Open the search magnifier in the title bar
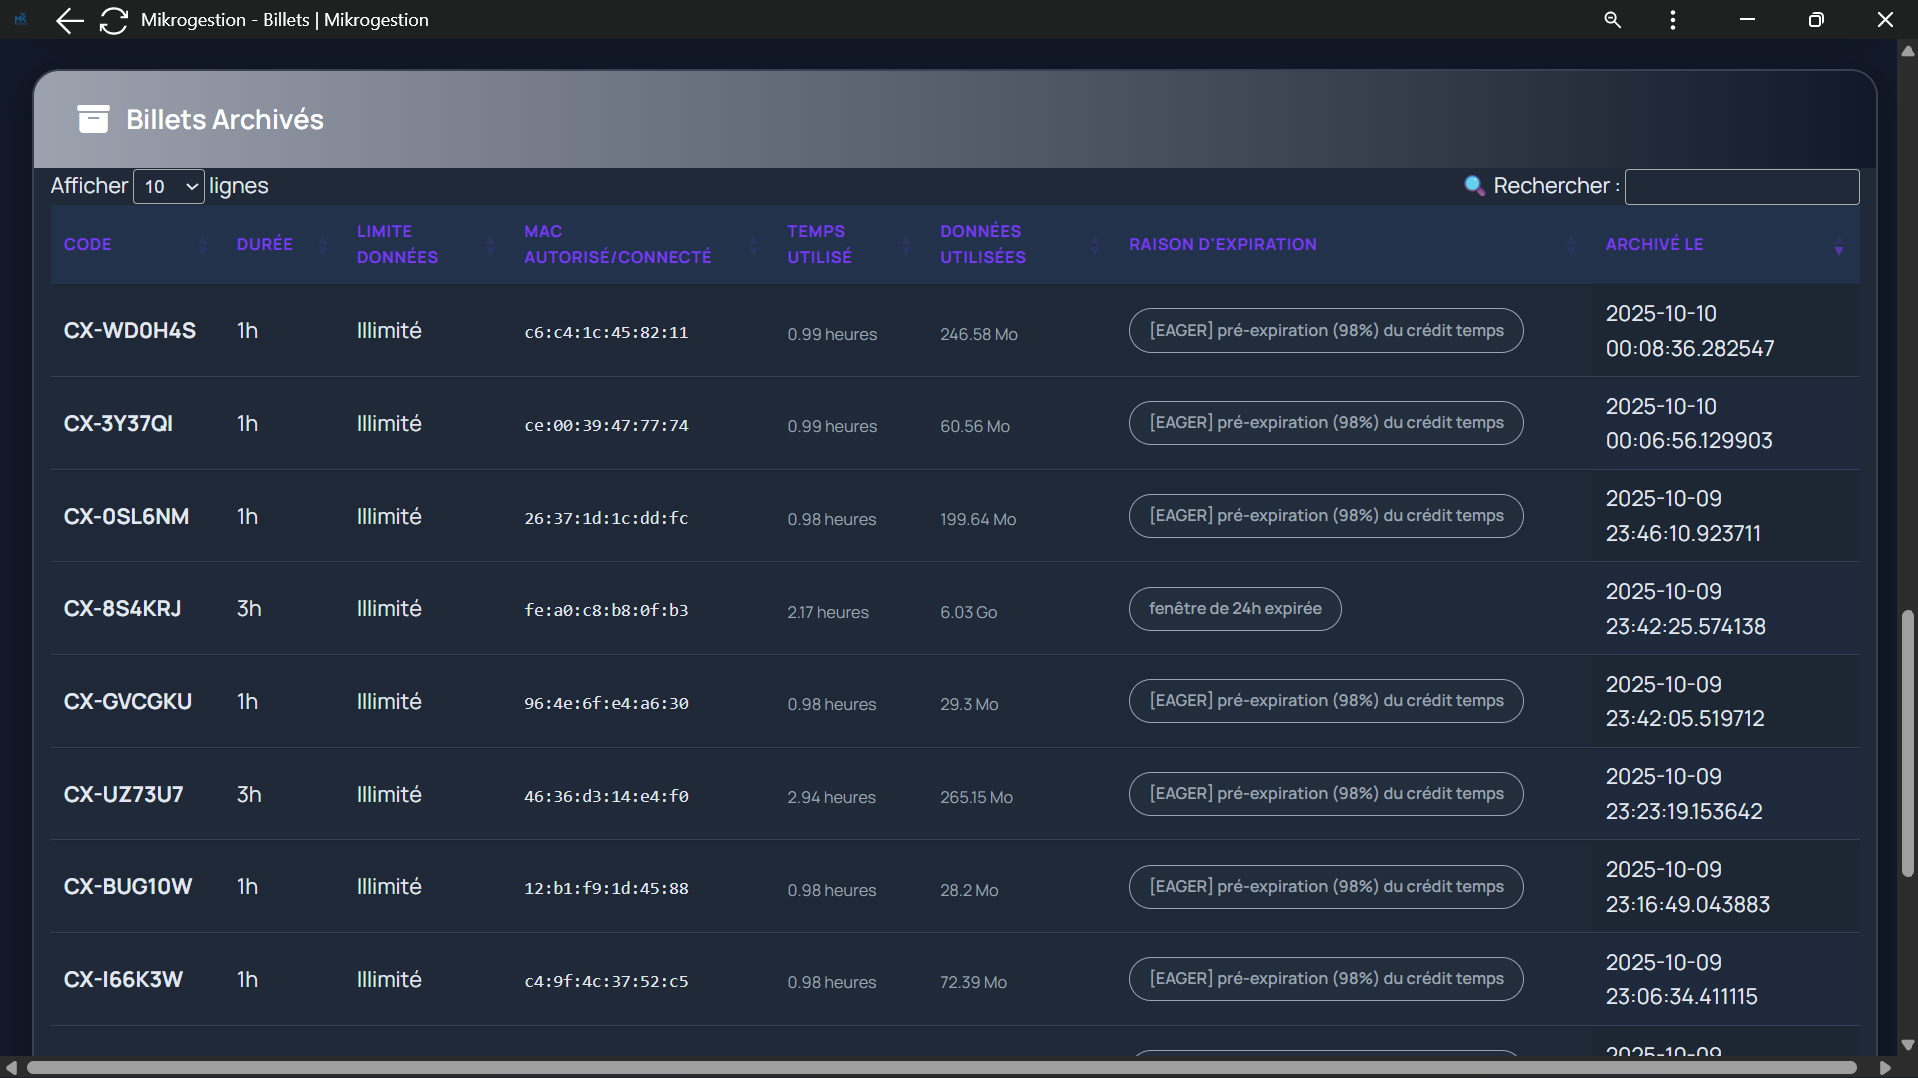Image resolution: width=1918 pixels, height=1078 pixels. point(1612,19)
